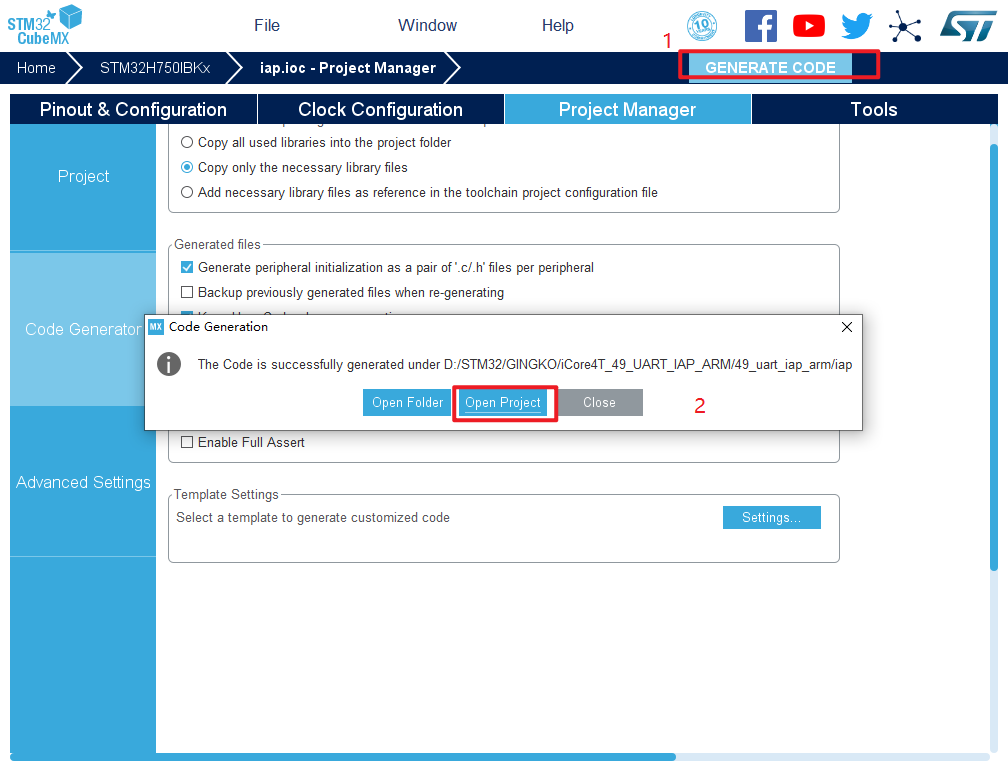Click the Home breadcrumb
1008x771 pixels.
(x=36, y=68)
